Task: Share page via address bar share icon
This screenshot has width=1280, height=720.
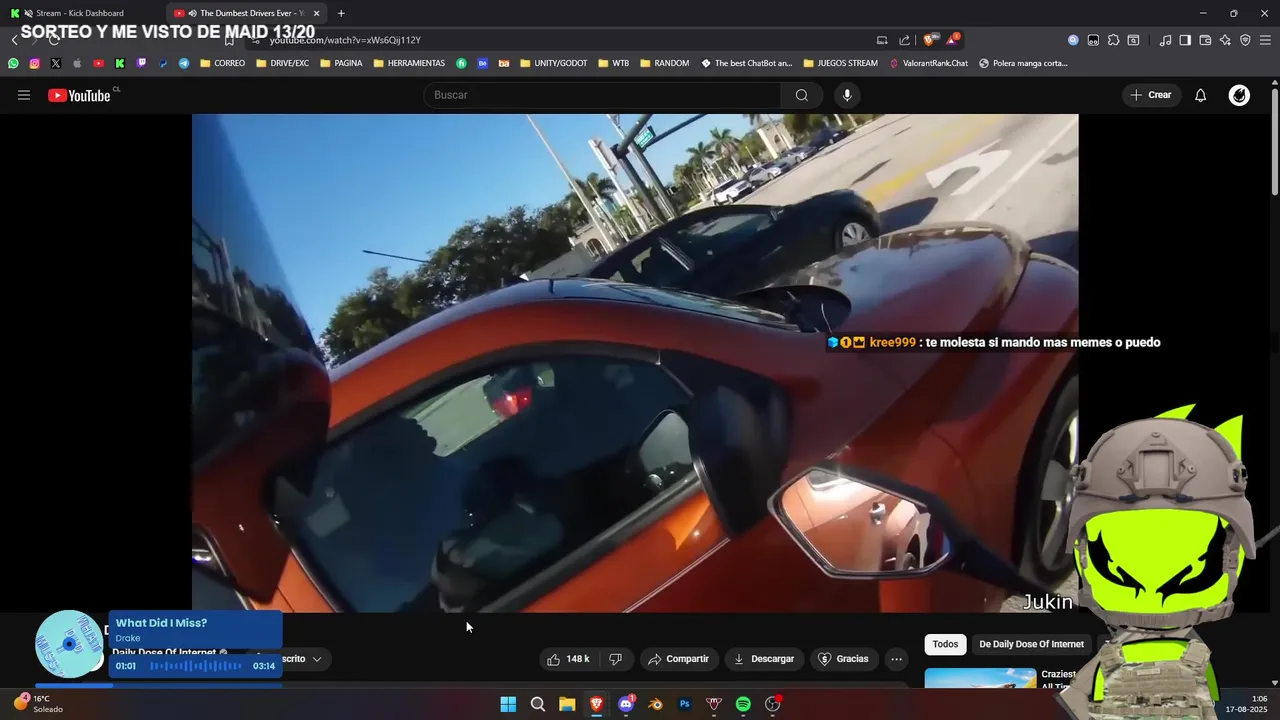Action: 905,40
